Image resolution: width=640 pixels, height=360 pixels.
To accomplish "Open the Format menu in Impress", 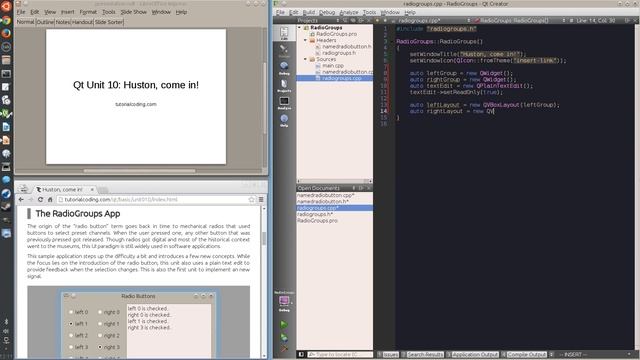I will pos(88,12).
